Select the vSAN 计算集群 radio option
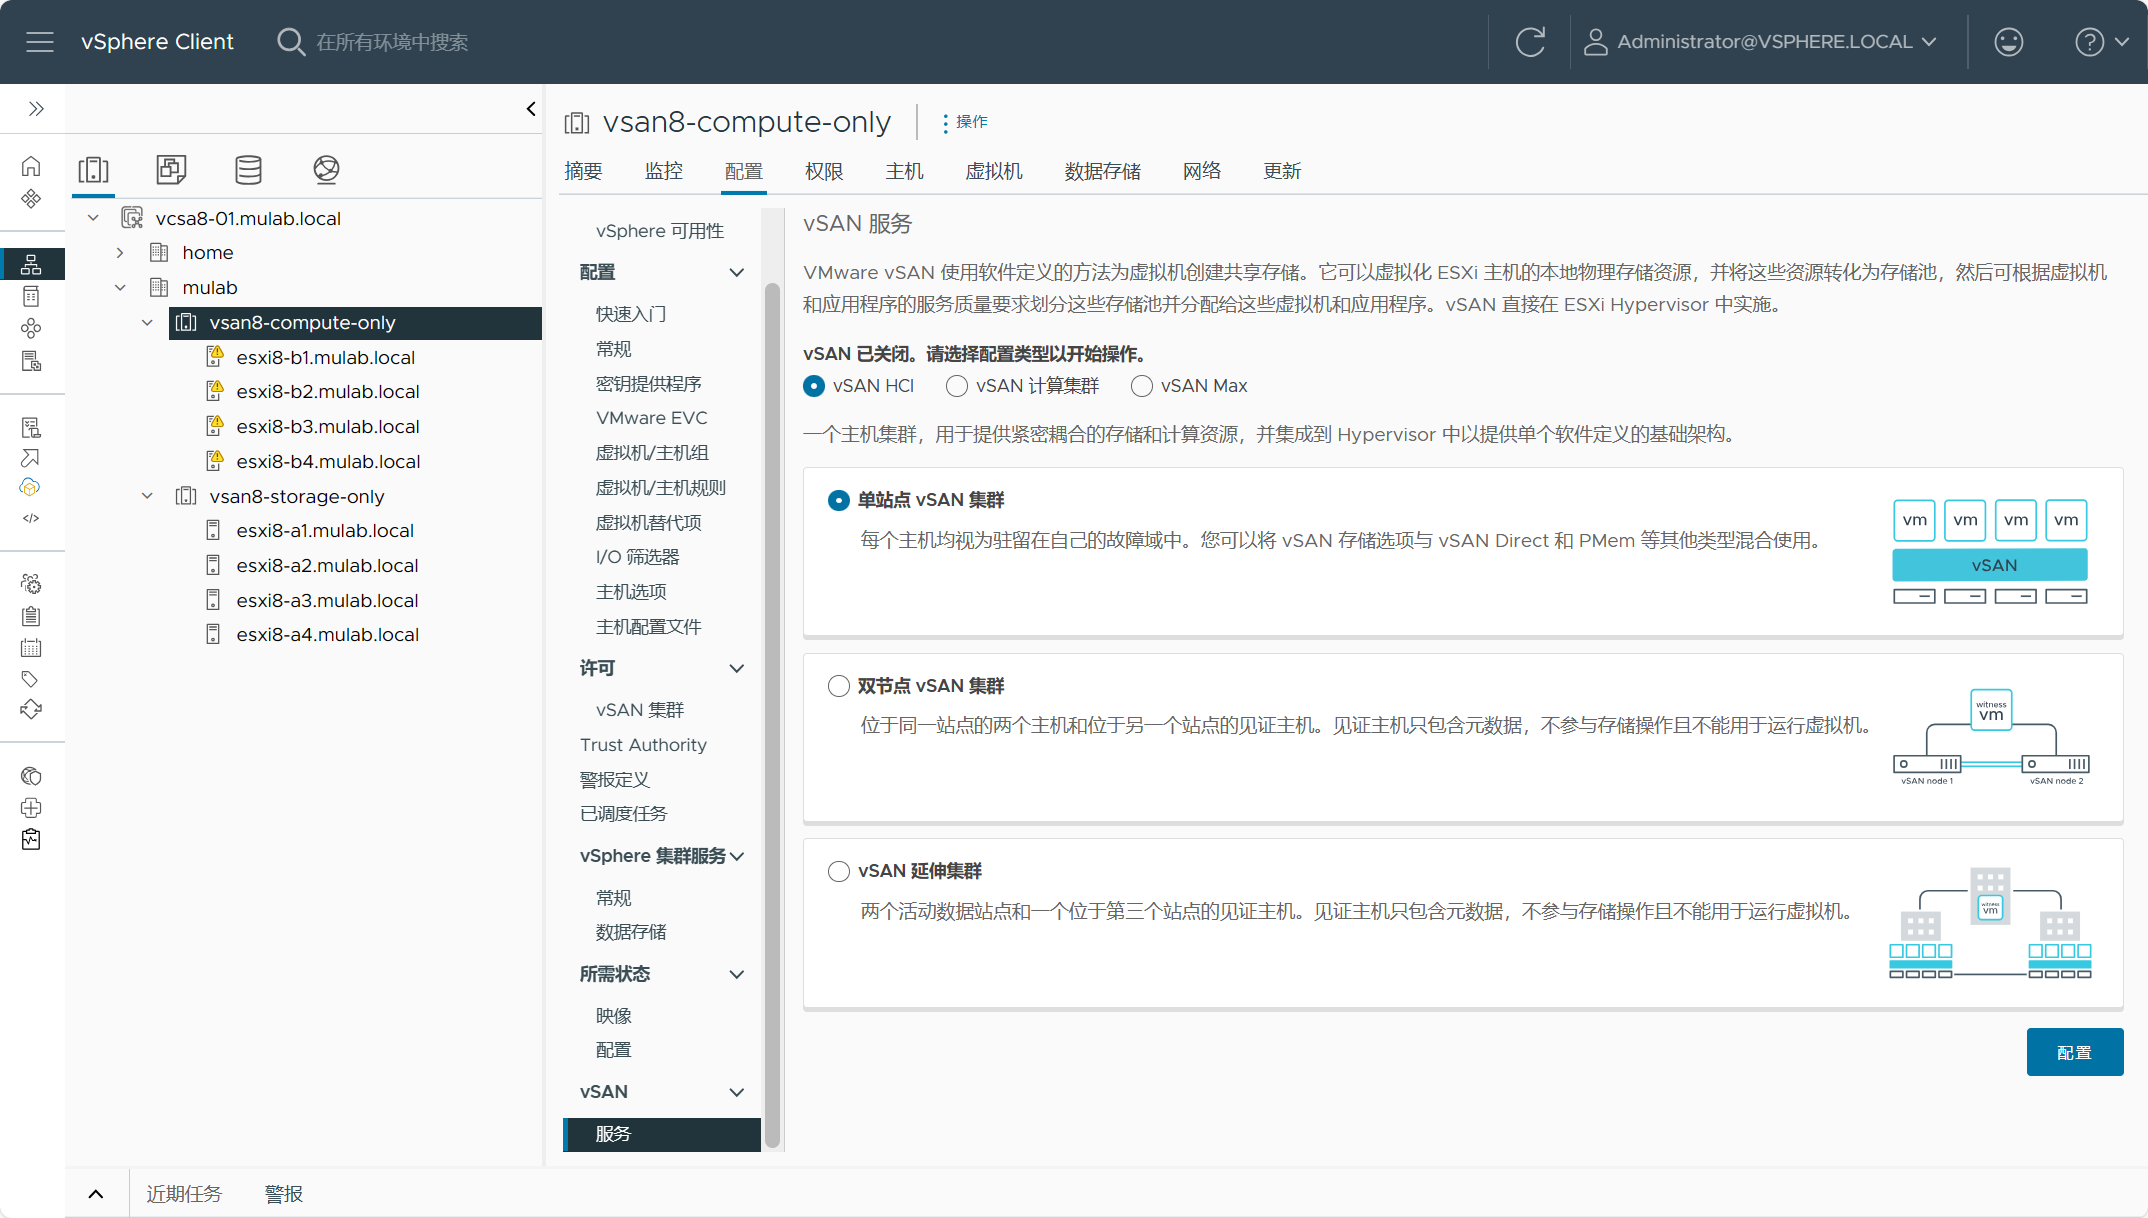This screenshot has height=1218, width=2148. 956,386
